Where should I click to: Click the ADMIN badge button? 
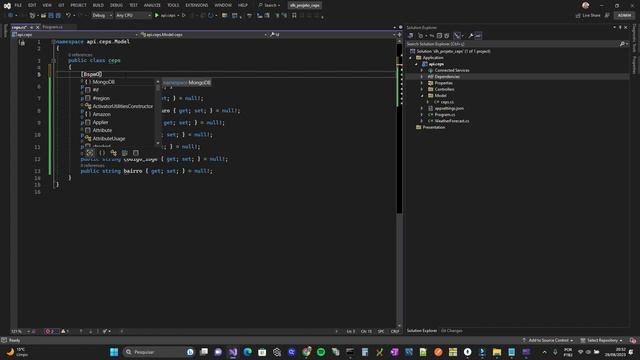(x=624, y=16)
